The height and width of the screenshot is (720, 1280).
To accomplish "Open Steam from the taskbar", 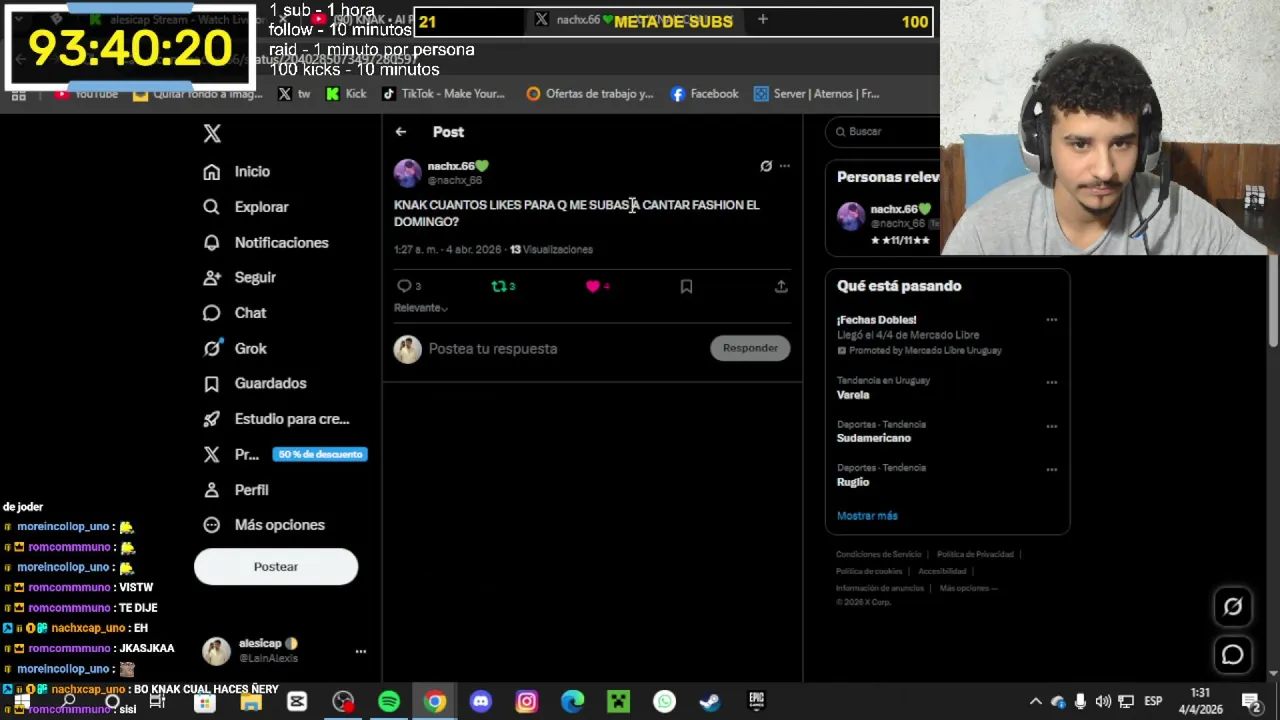I will coord(710,702).
